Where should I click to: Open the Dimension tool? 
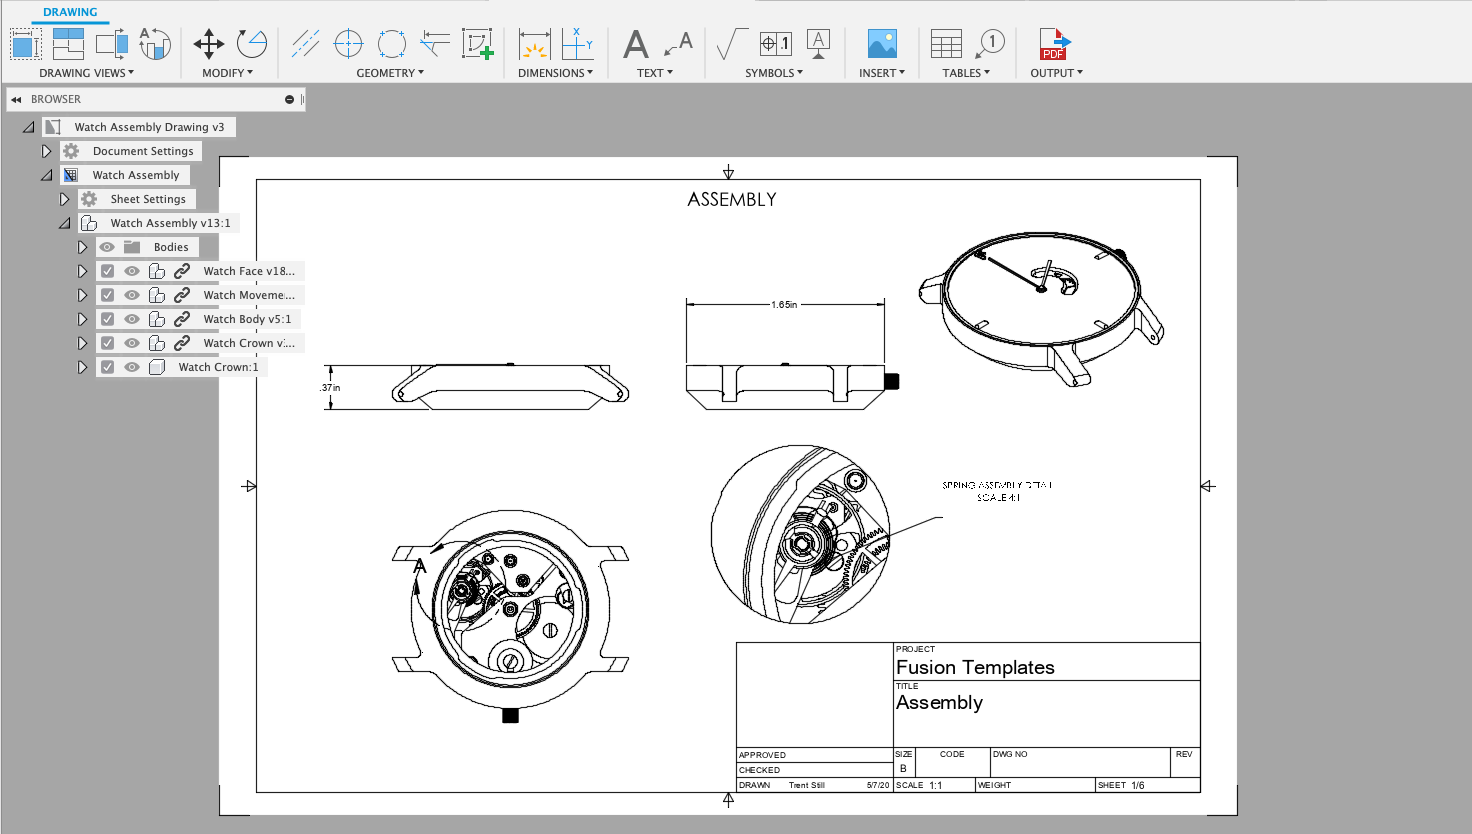(x=535, y=44)
